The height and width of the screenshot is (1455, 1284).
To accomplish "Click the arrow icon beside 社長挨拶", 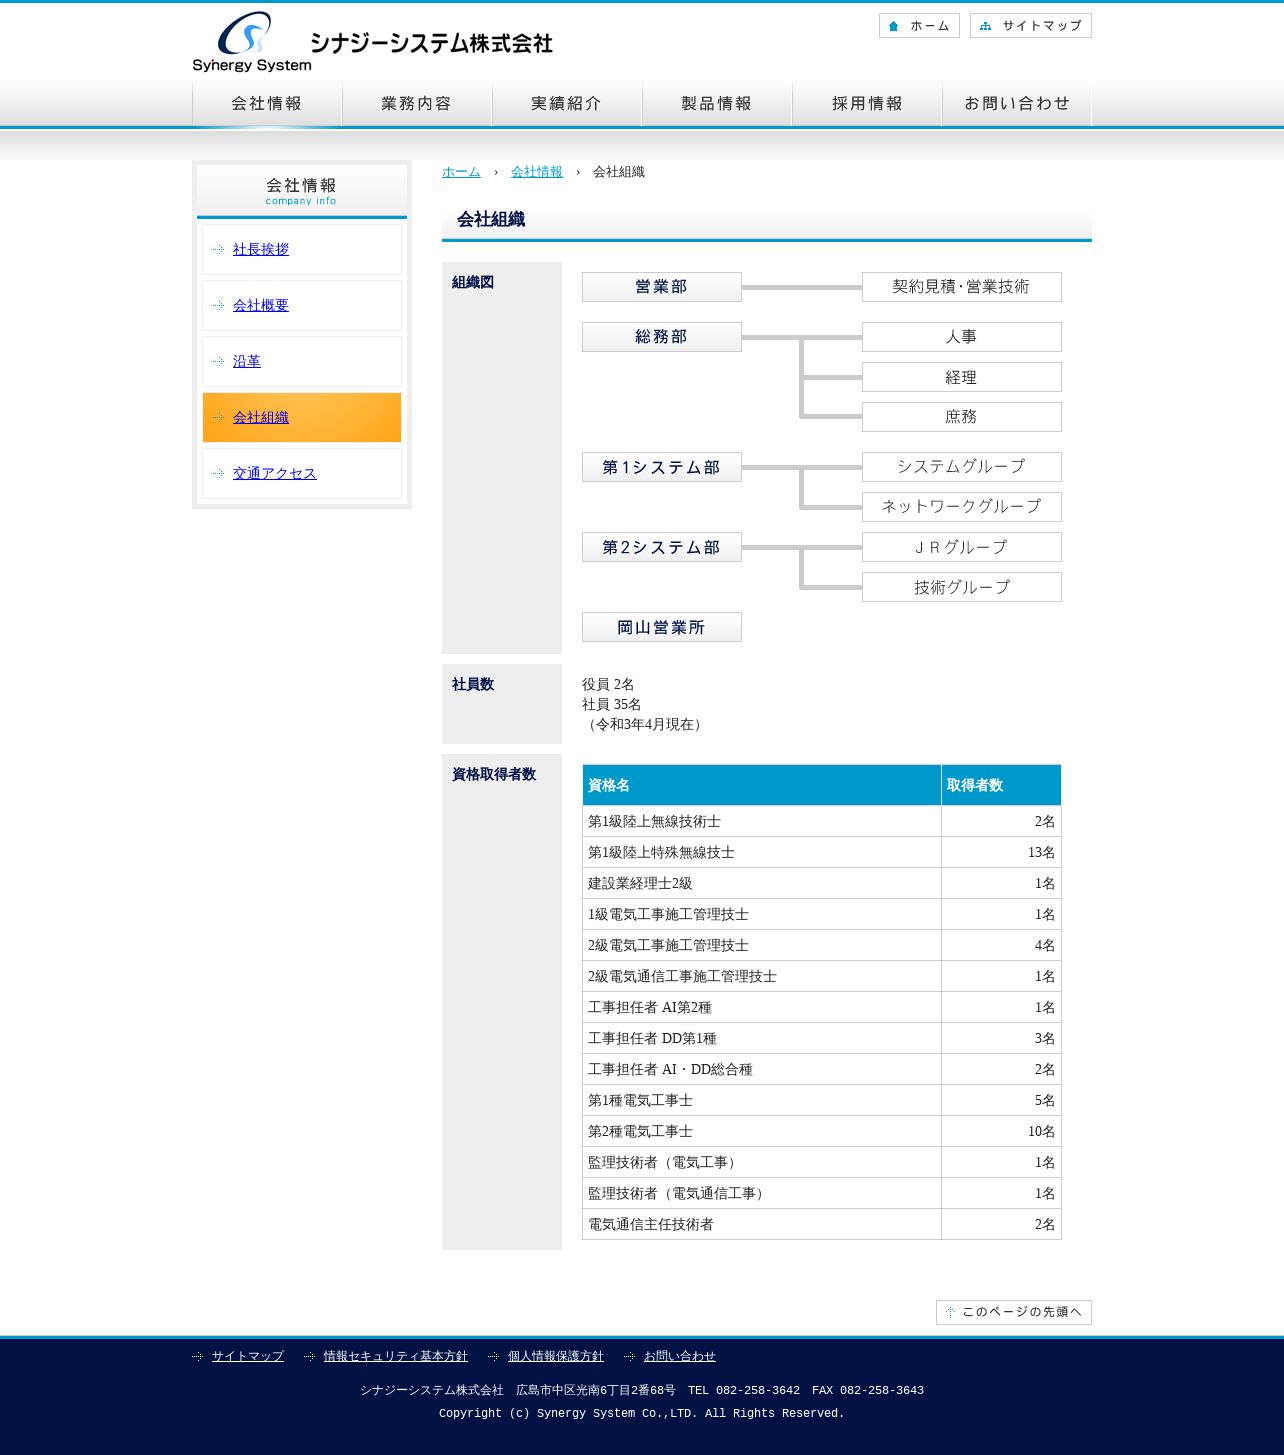I will [218, 249].
